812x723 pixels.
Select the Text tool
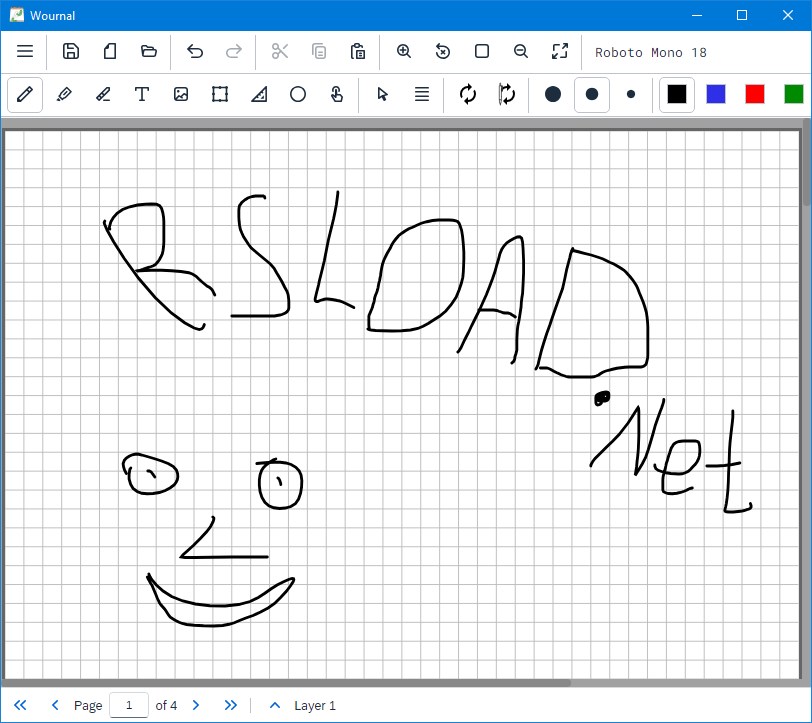[142, 94]
